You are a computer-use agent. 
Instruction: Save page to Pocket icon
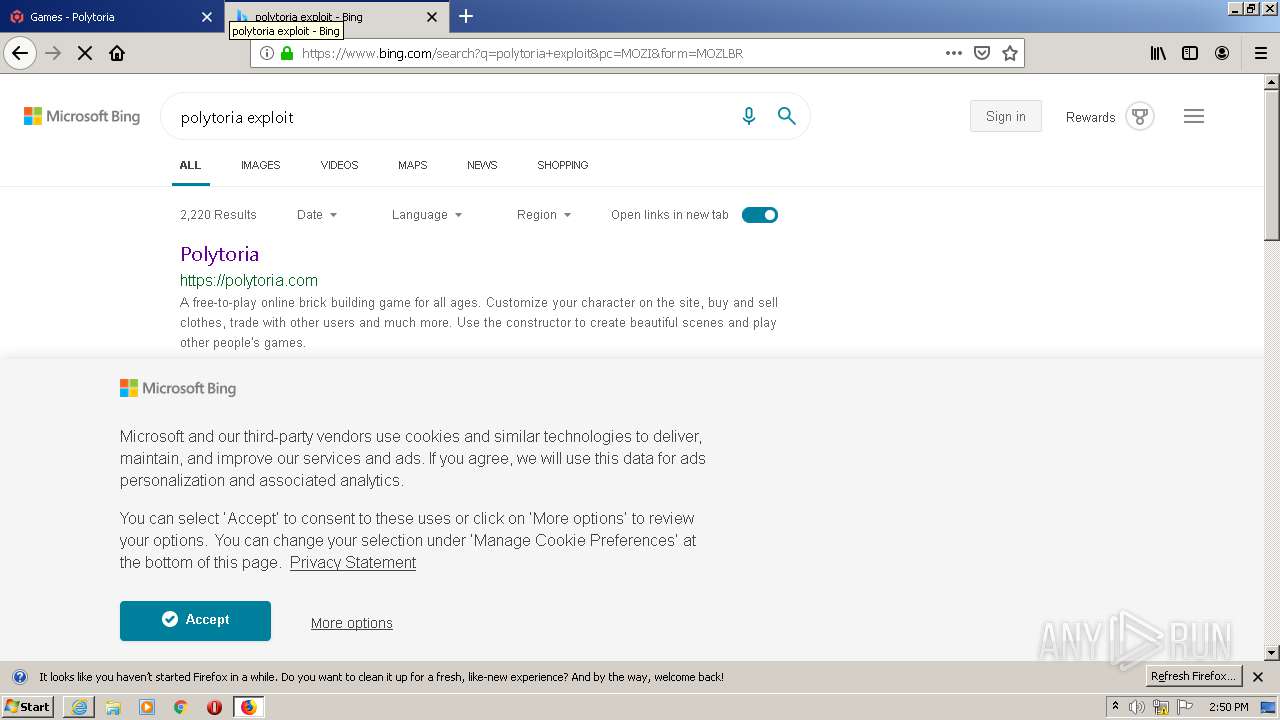[982, 53]
